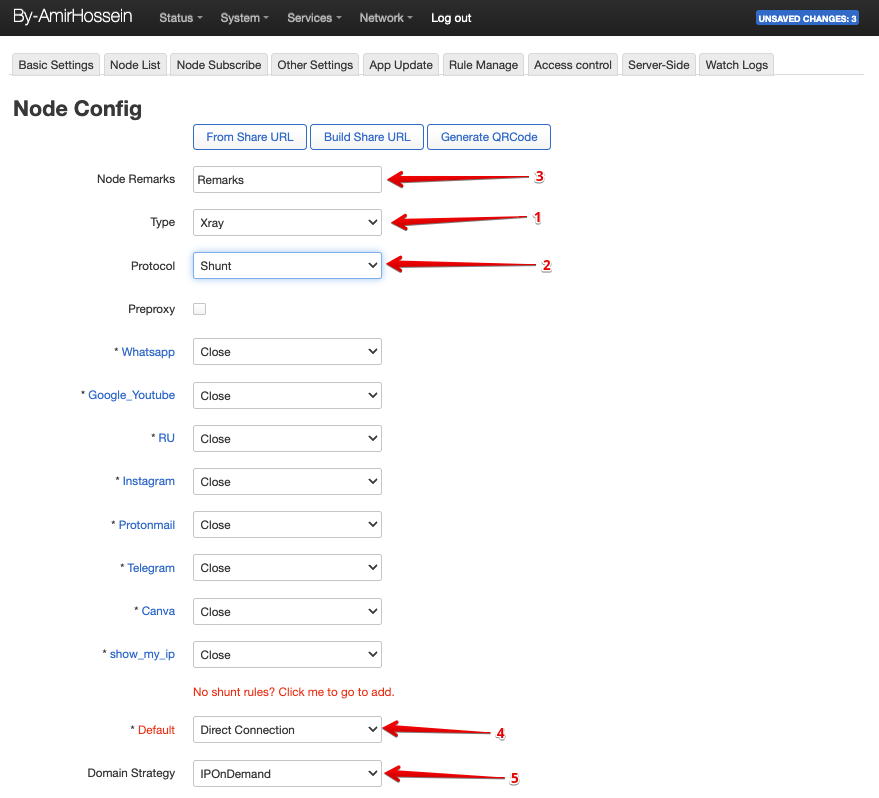879x798 pixels.
Task: Click the Node Remarks text field
Action: tap(287, 180)
